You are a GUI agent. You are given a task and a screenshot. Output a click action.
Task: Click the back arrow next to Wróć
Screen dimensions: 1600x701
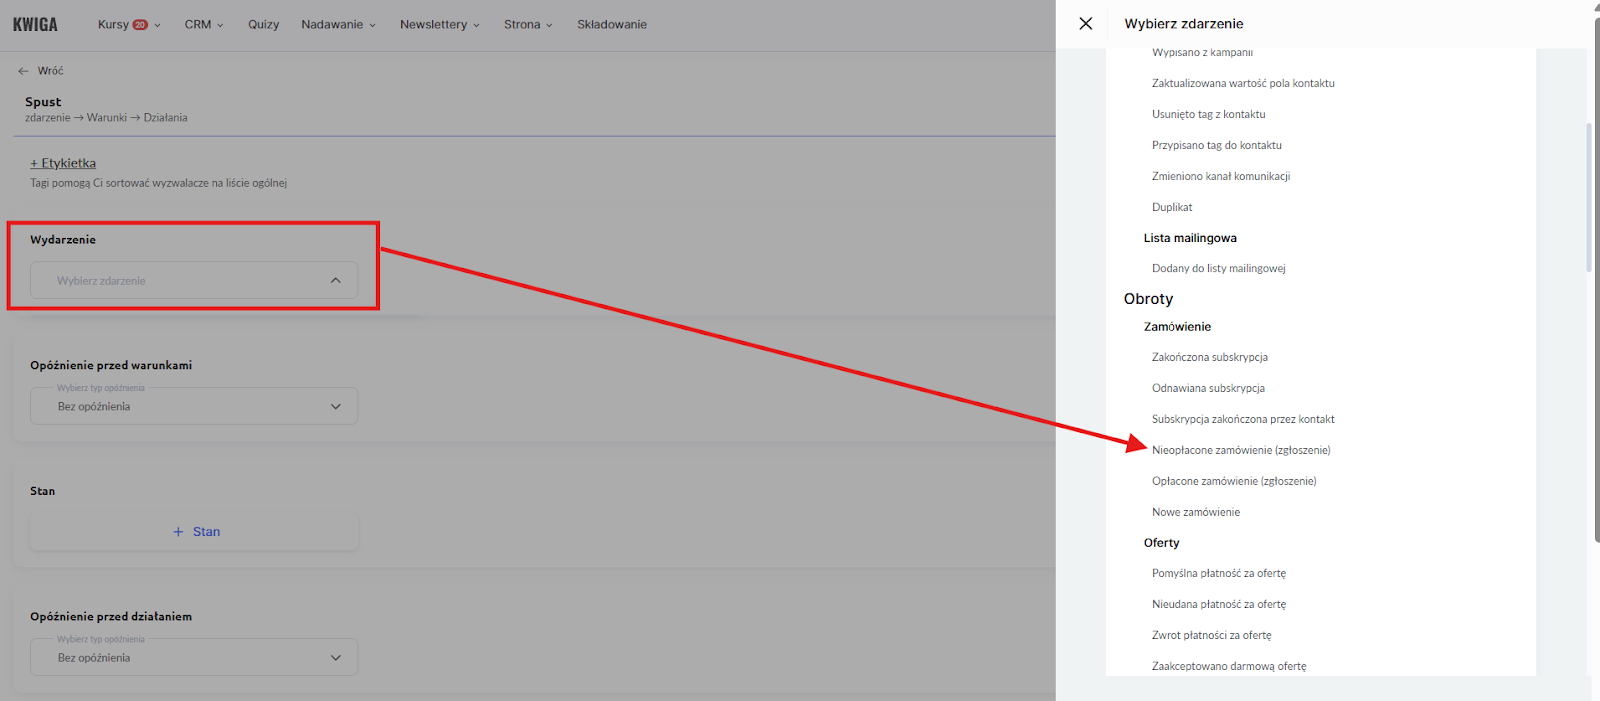click(23, 71)
